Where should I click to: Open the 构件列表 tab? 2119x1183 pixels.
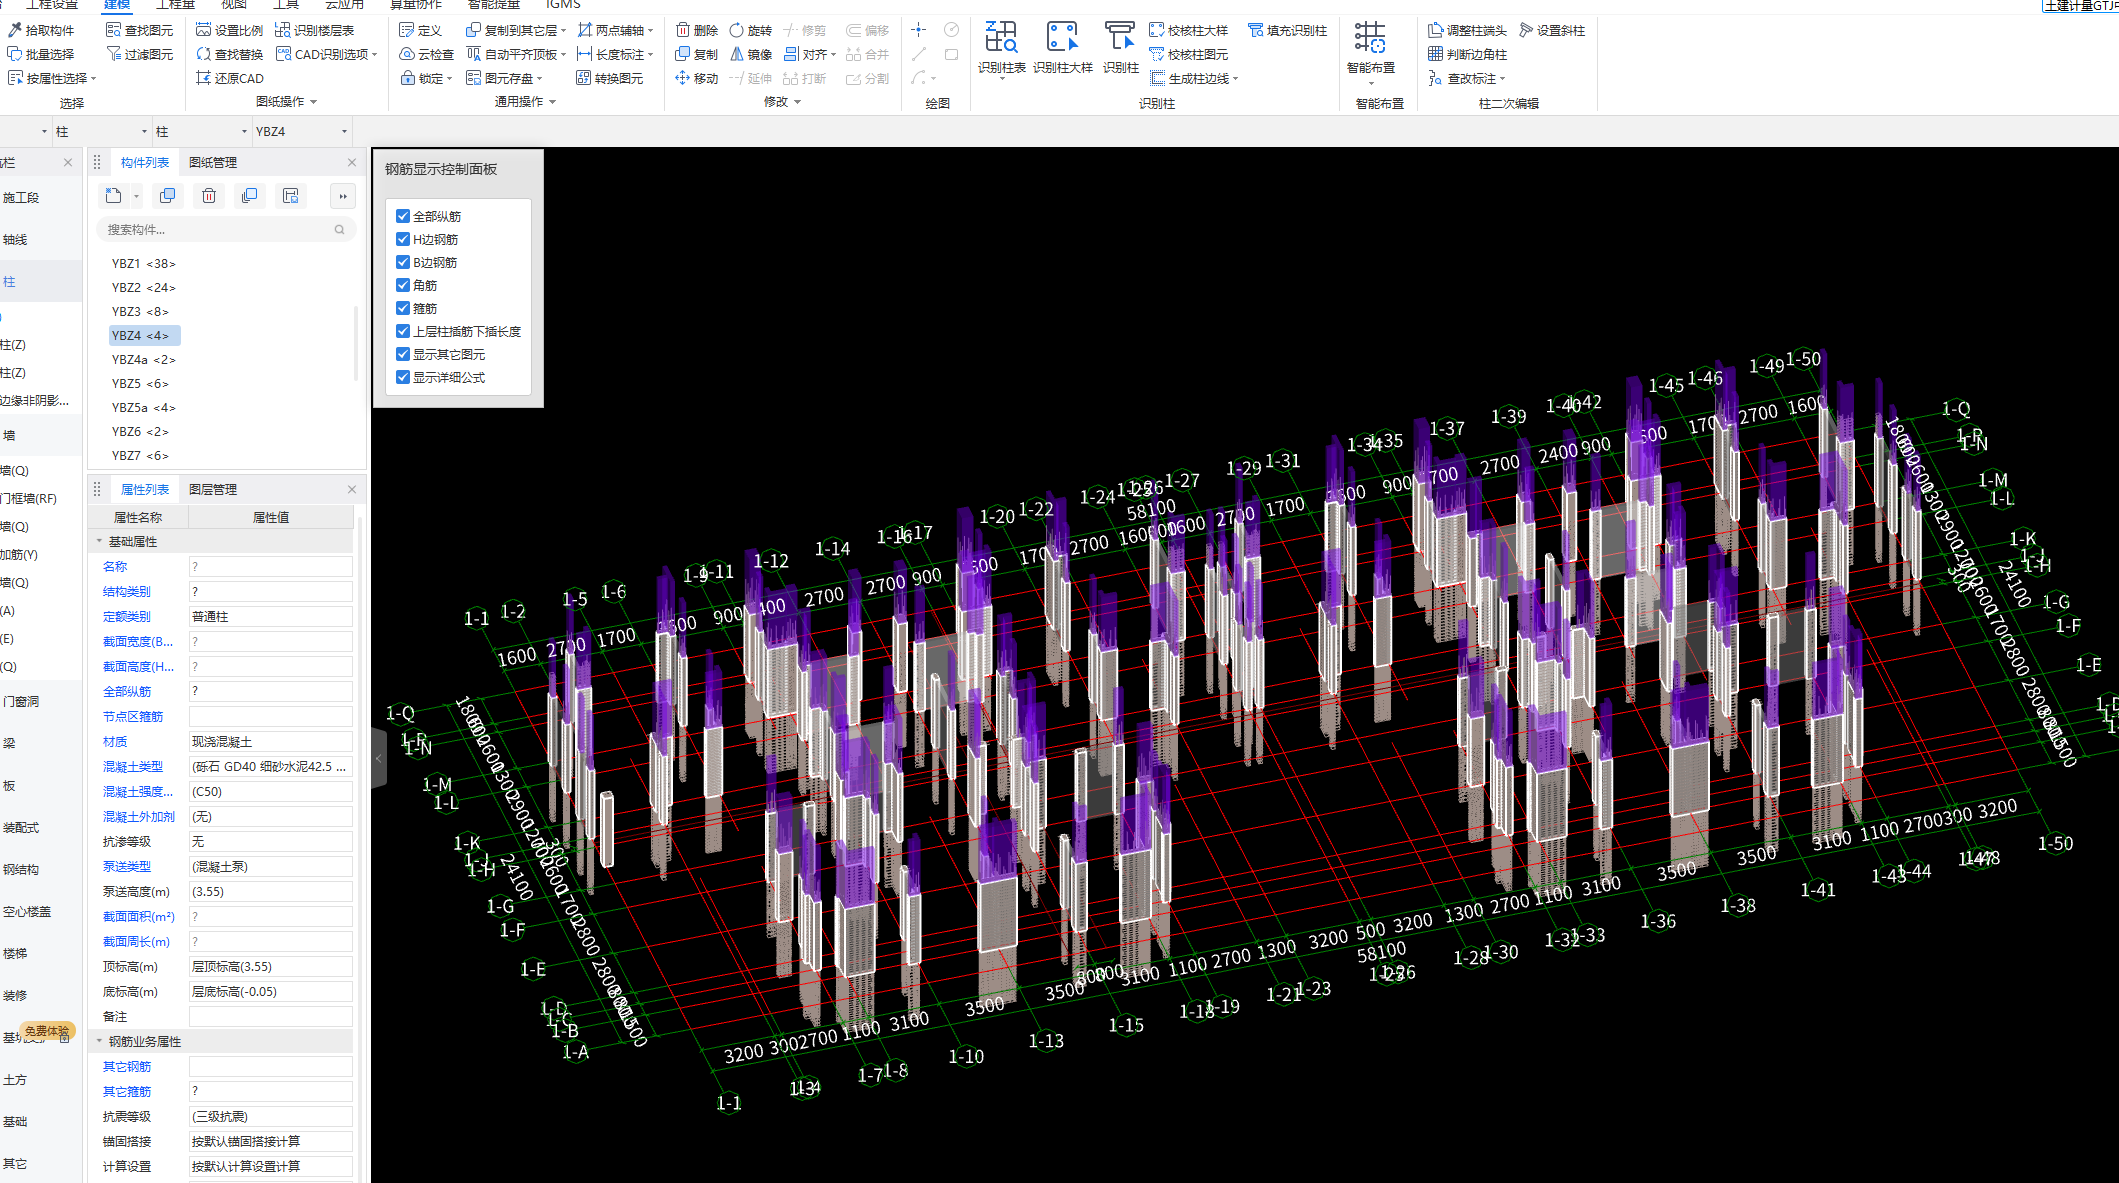click(145, 162)
